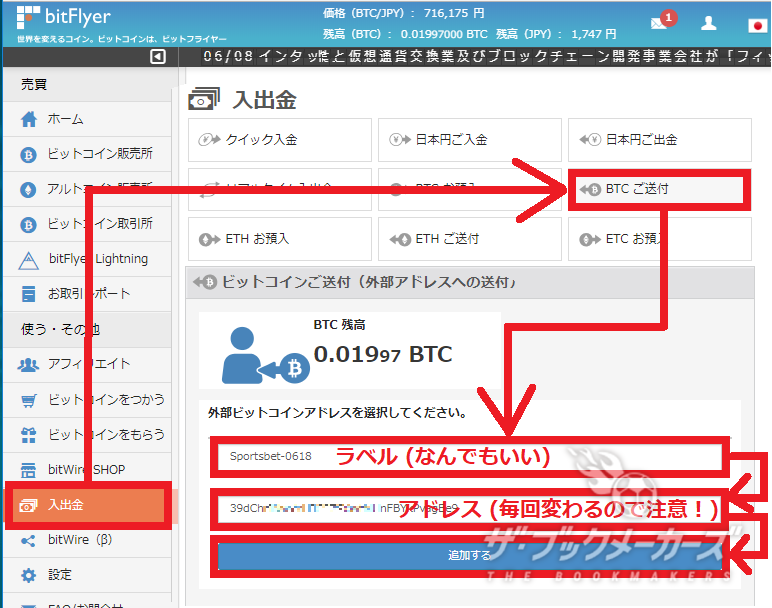Click the アフィリエイト people icon

pos(29,364)
